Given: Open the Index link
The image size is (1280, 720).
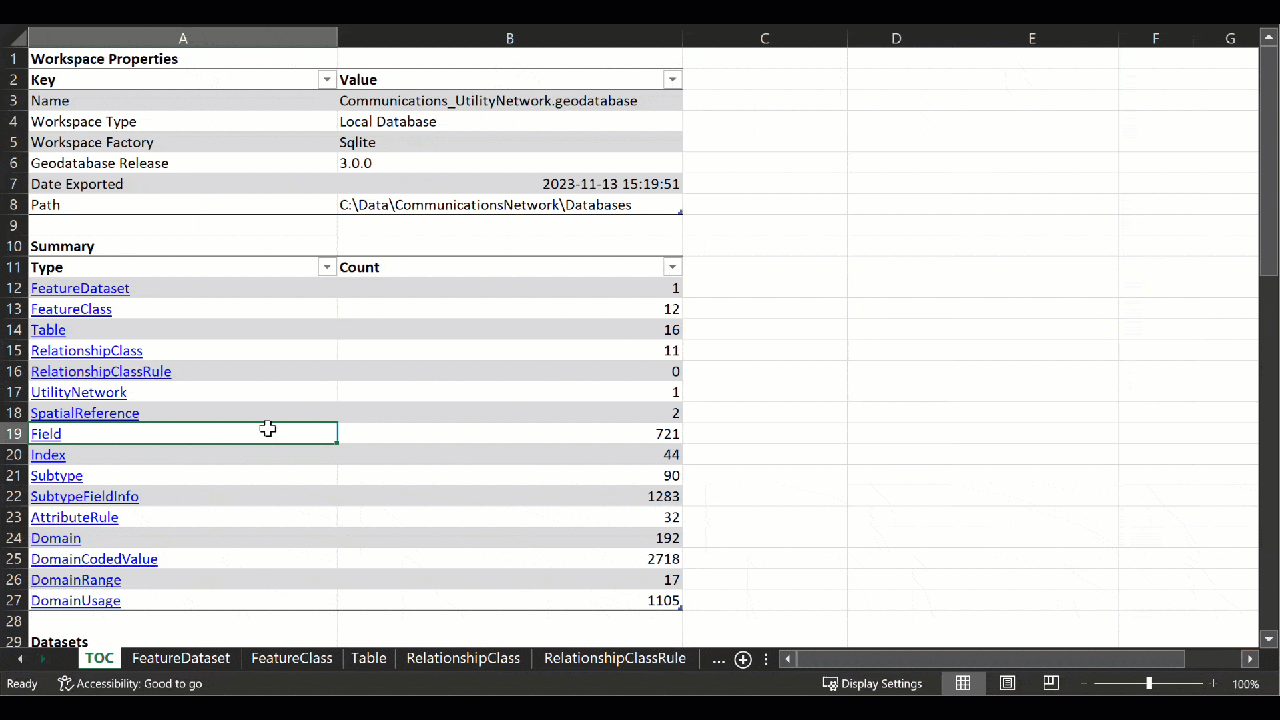Looking at the screenshot, I should (x=48, y=455).
